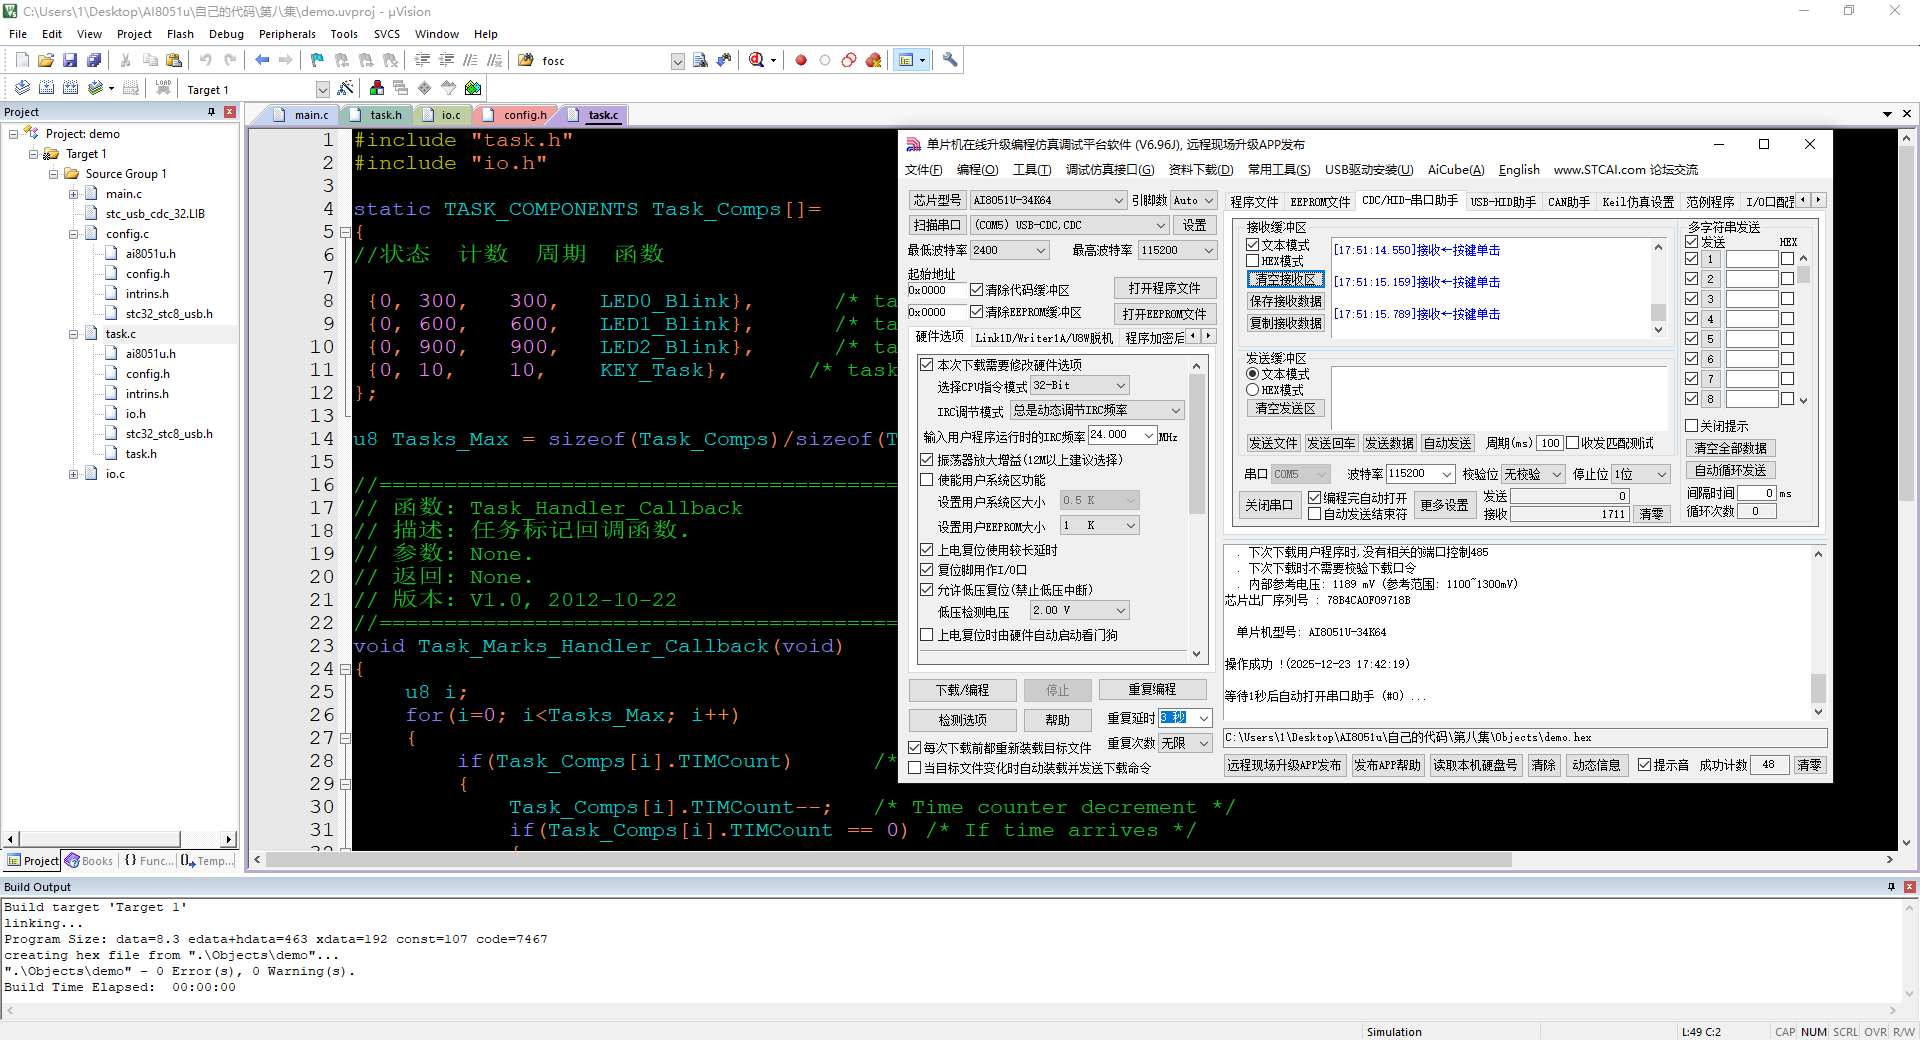Click the 下载/编程 button
Image resolution: width=1920 pixels, height=1040 pixels.
tap(962, 690)
